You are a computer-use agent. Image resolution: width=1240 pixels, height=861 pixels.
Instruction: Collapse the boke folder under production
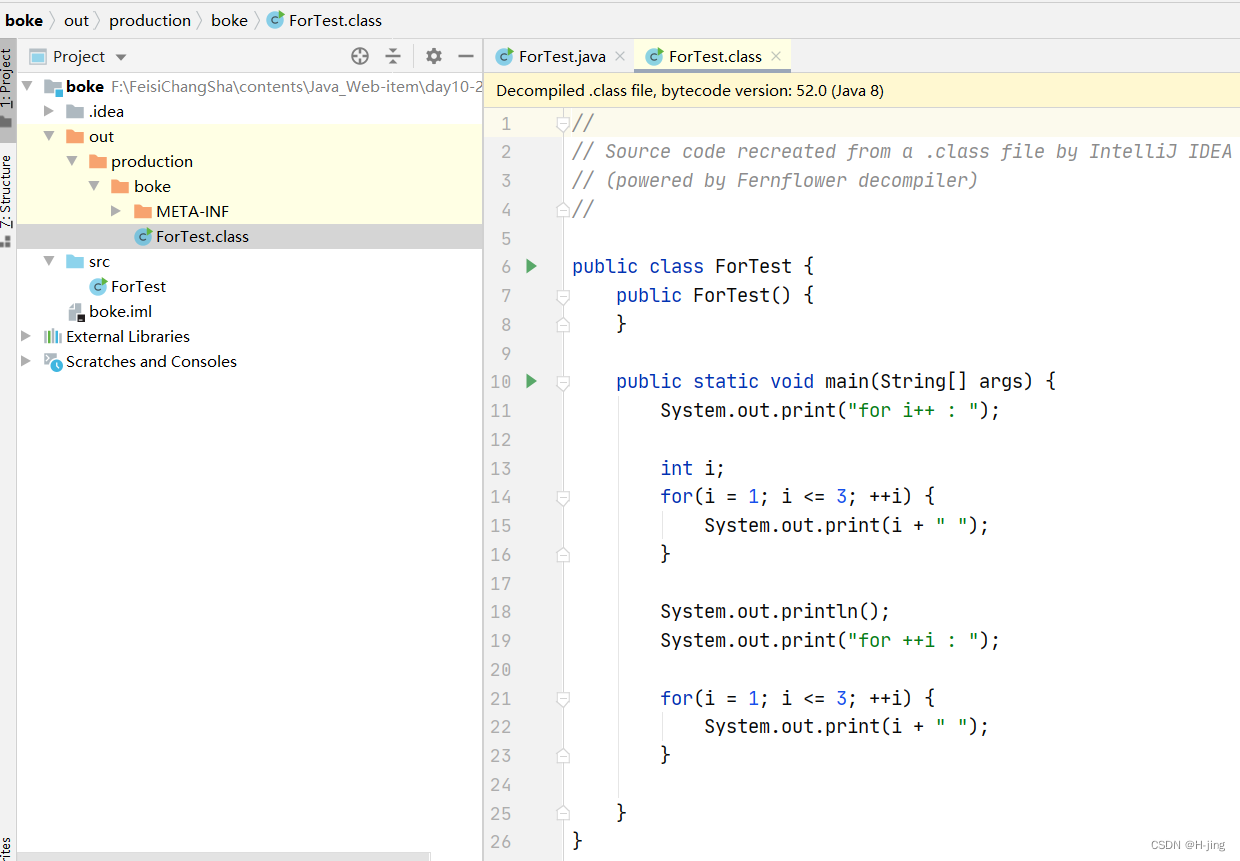pos(94,186)
